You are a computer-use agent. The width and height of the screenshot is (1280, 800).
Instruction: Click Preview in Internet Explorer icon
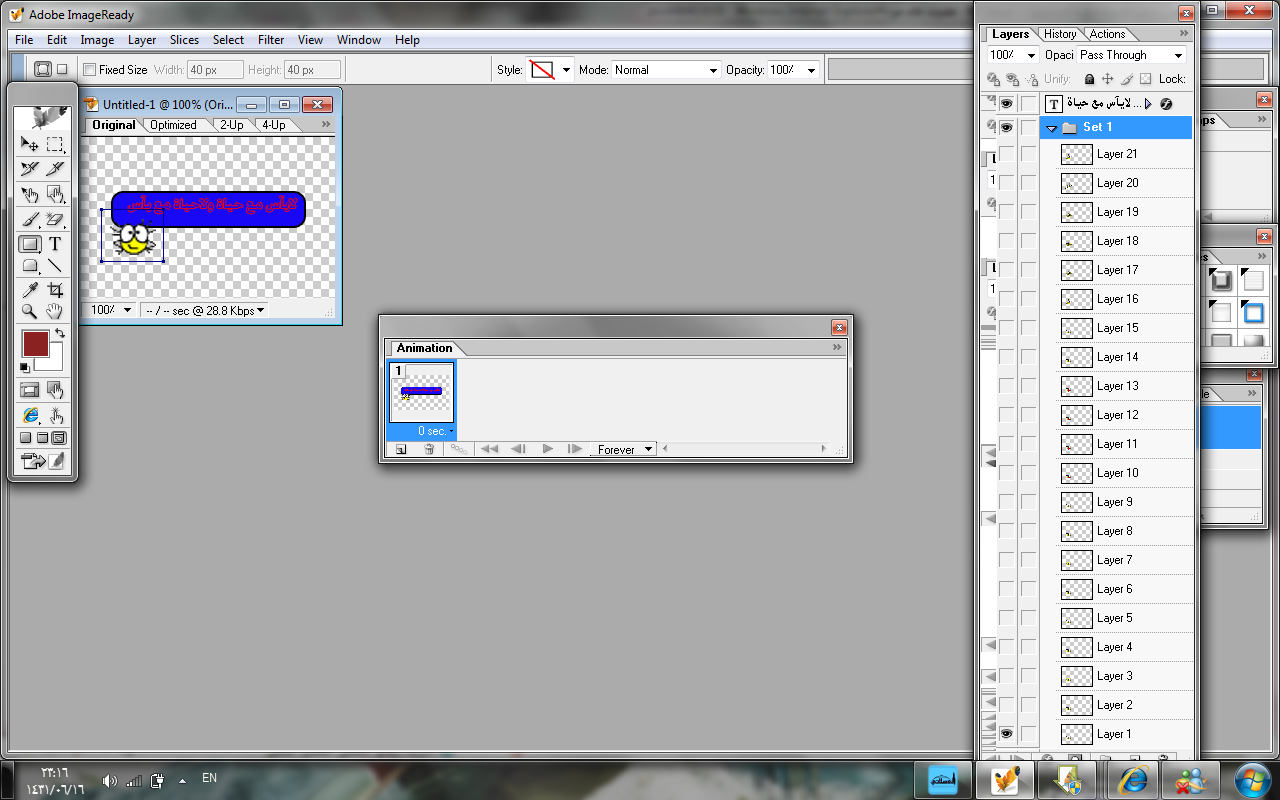point(30,415)
